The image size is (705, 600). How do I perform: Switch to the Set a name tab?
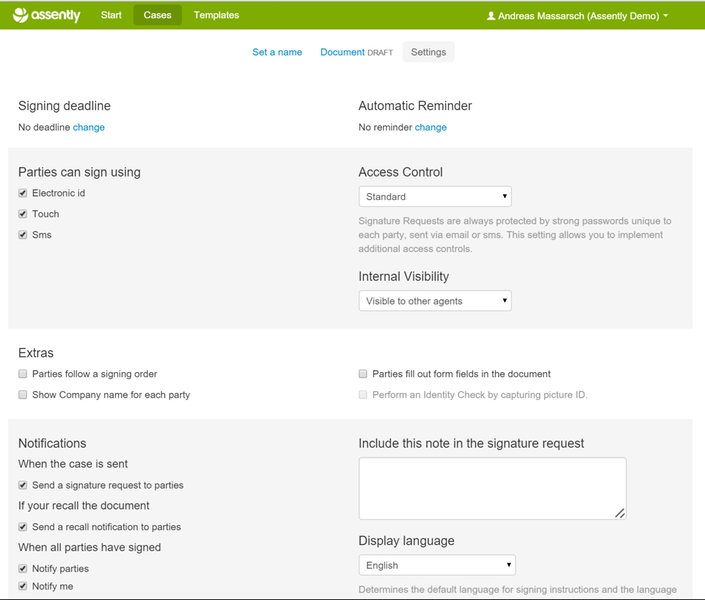(x=277, y=52)
